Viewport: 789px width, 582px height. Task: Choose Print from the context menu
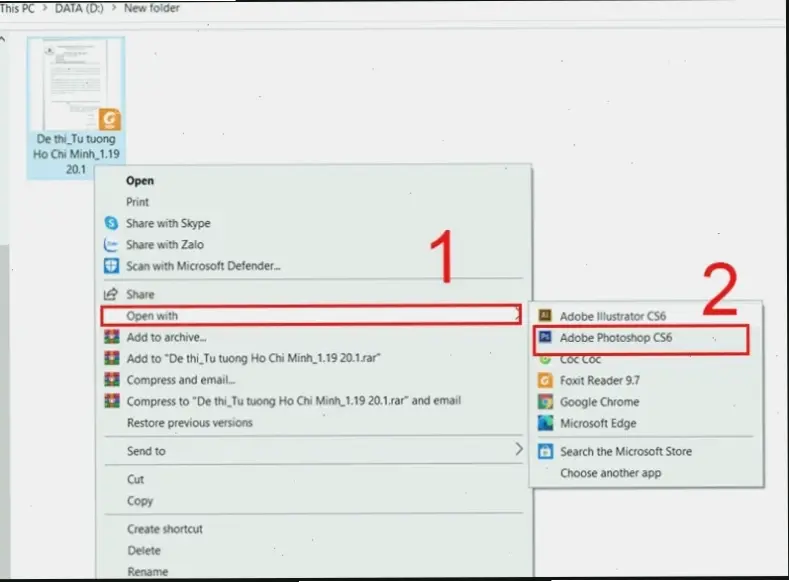(x=138, y=202)
